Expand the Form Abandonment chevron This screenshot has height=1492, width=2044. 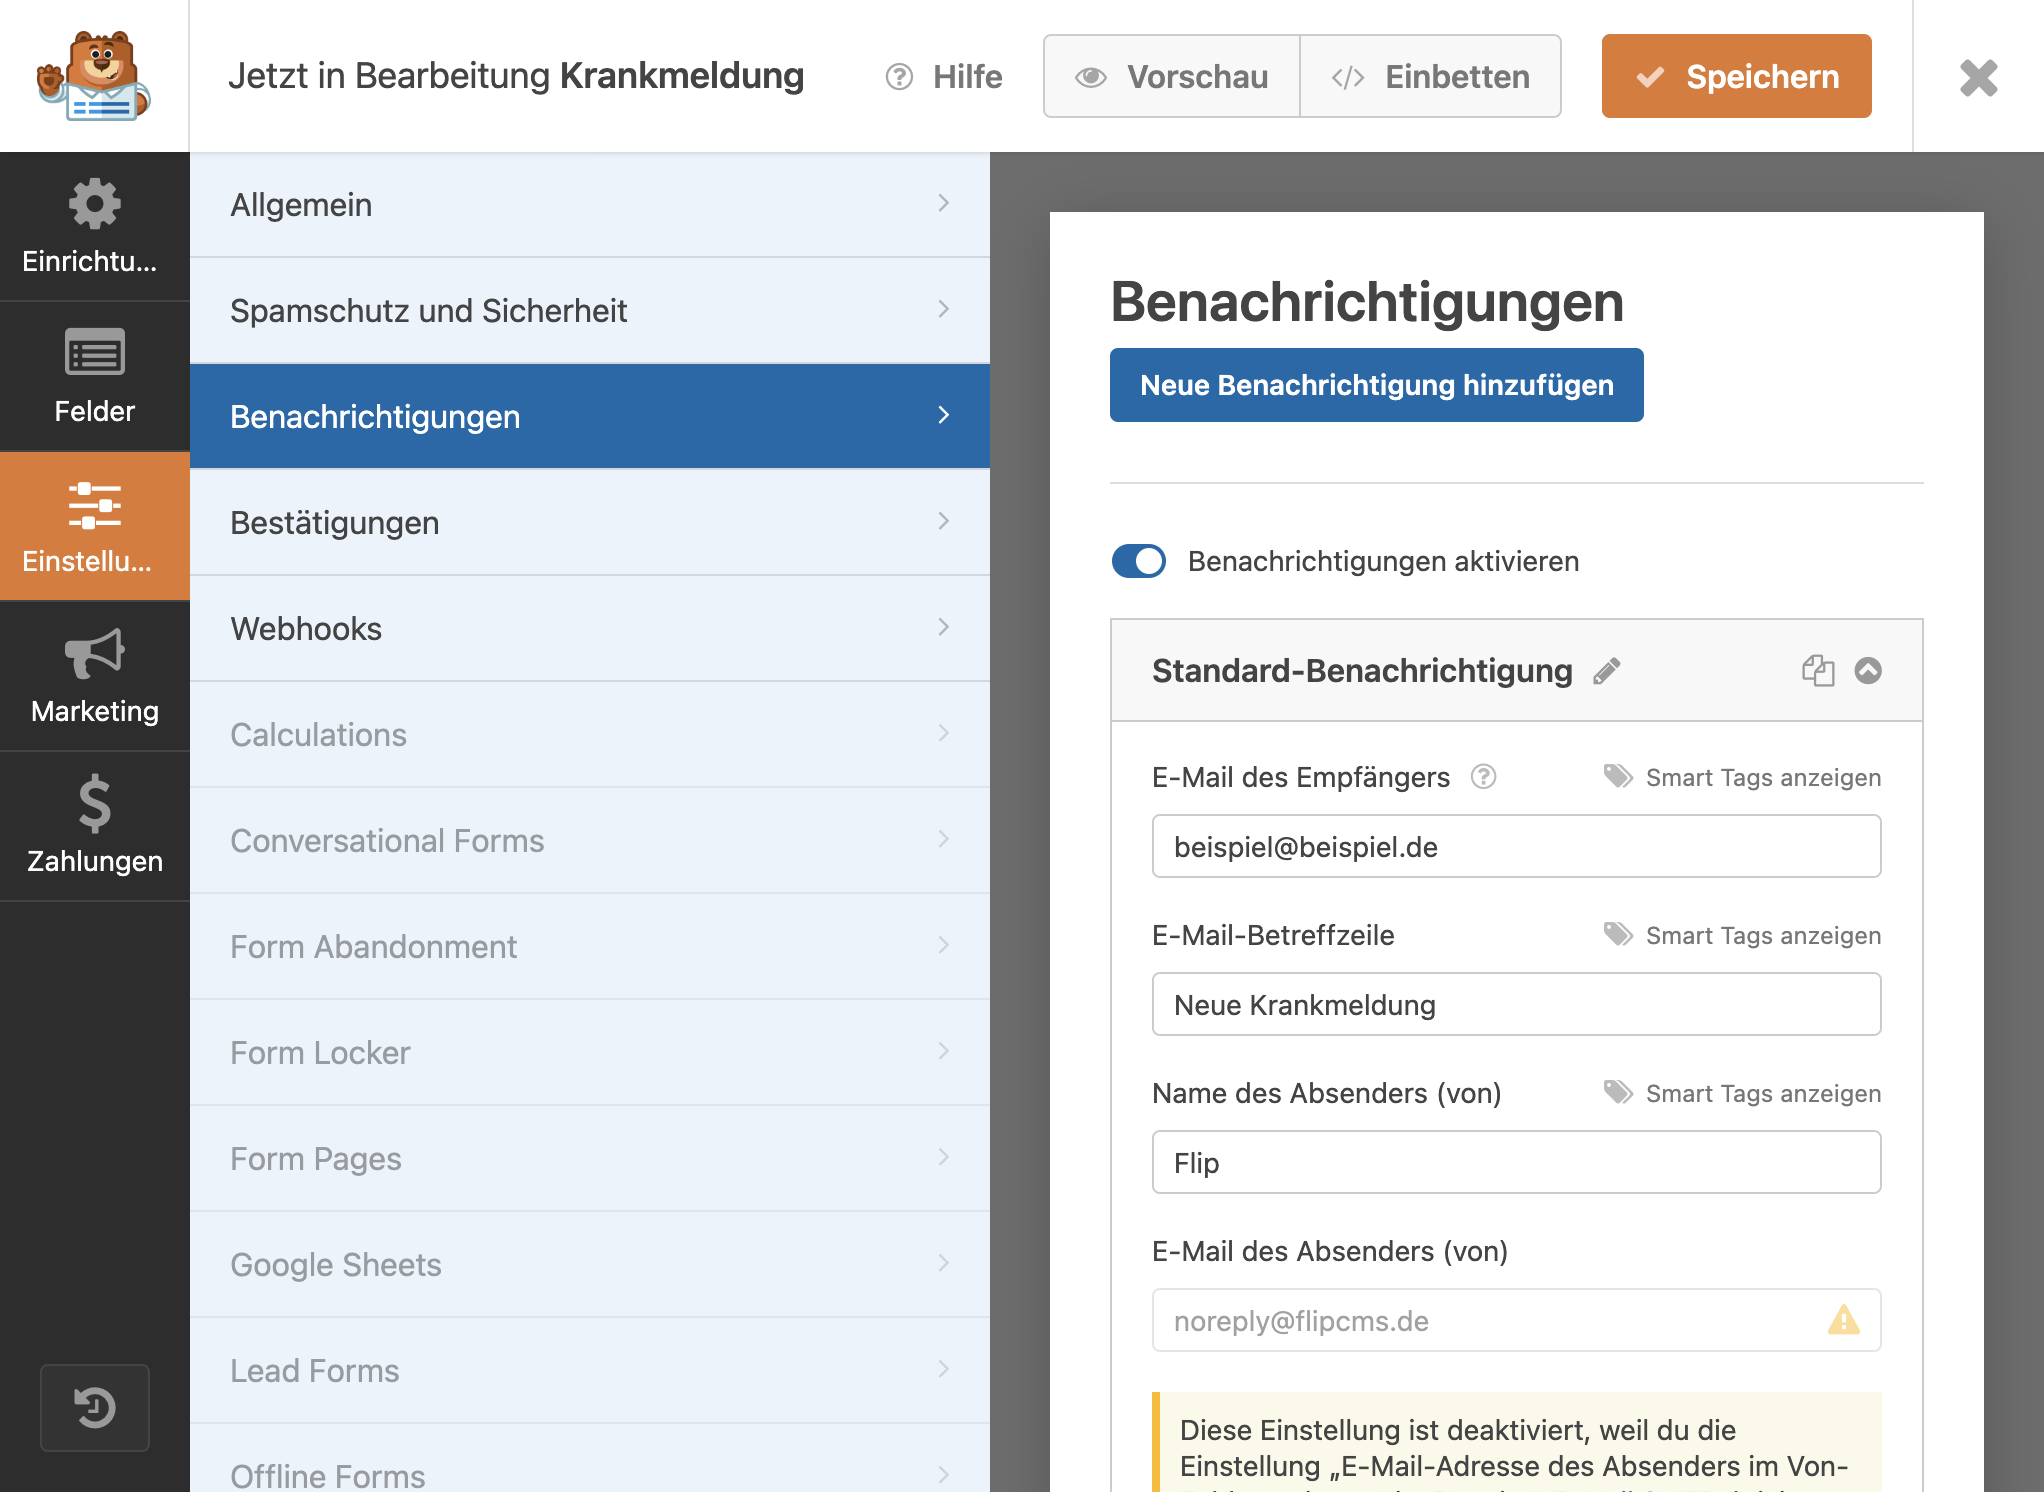tap(943, 945)
